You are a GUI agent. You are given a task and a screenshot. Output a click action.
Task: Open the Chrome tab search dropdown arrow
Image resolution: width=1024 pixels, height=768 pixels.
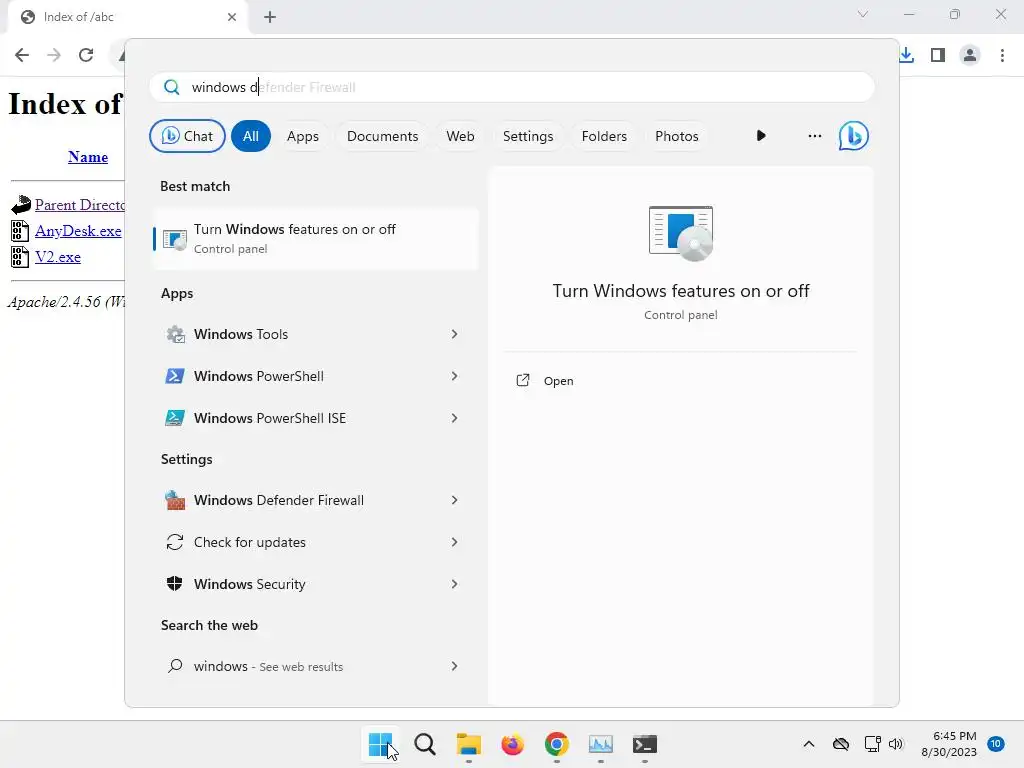click(x=863, y=14)
